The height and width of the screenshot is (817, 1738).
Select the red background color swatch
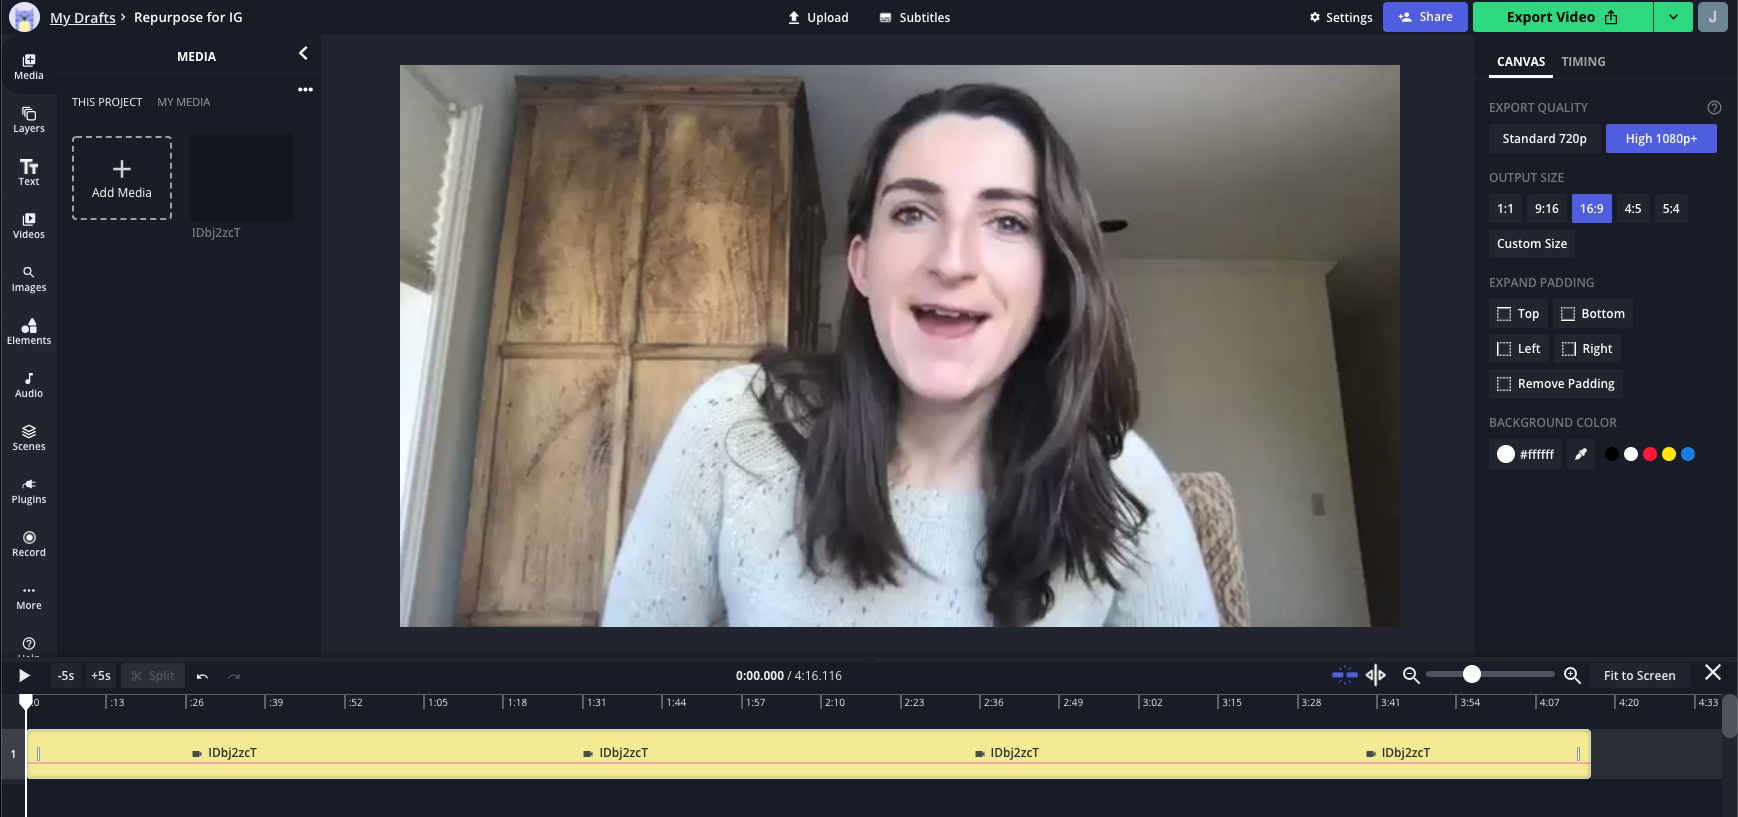[1650, 454]
